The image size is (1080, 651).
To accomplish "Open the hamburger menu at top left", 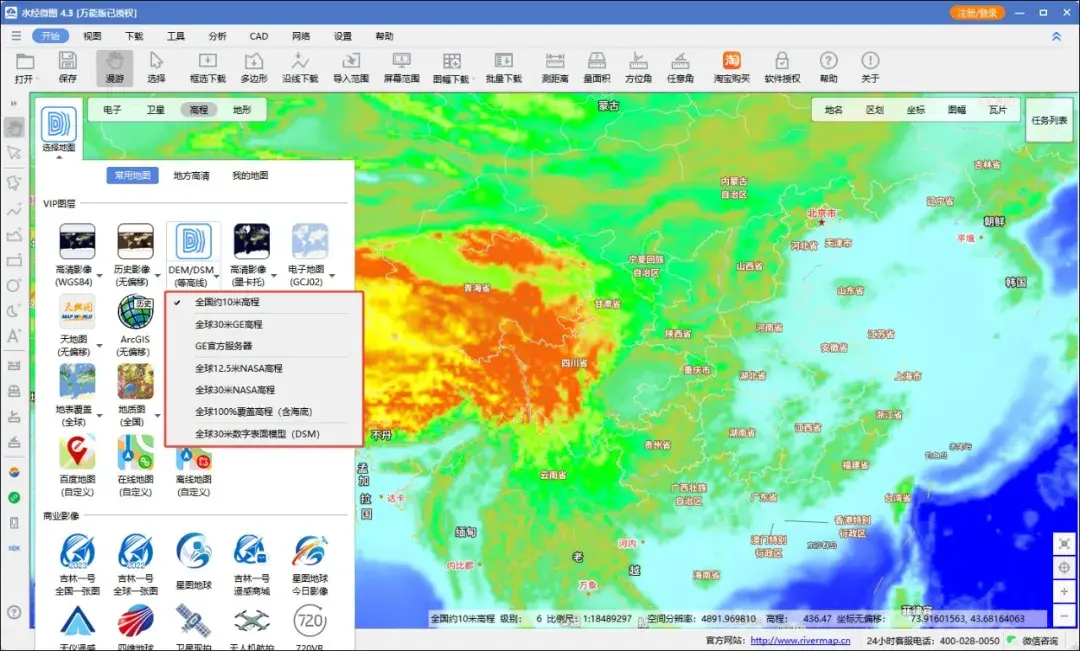I will click(16, 36).
